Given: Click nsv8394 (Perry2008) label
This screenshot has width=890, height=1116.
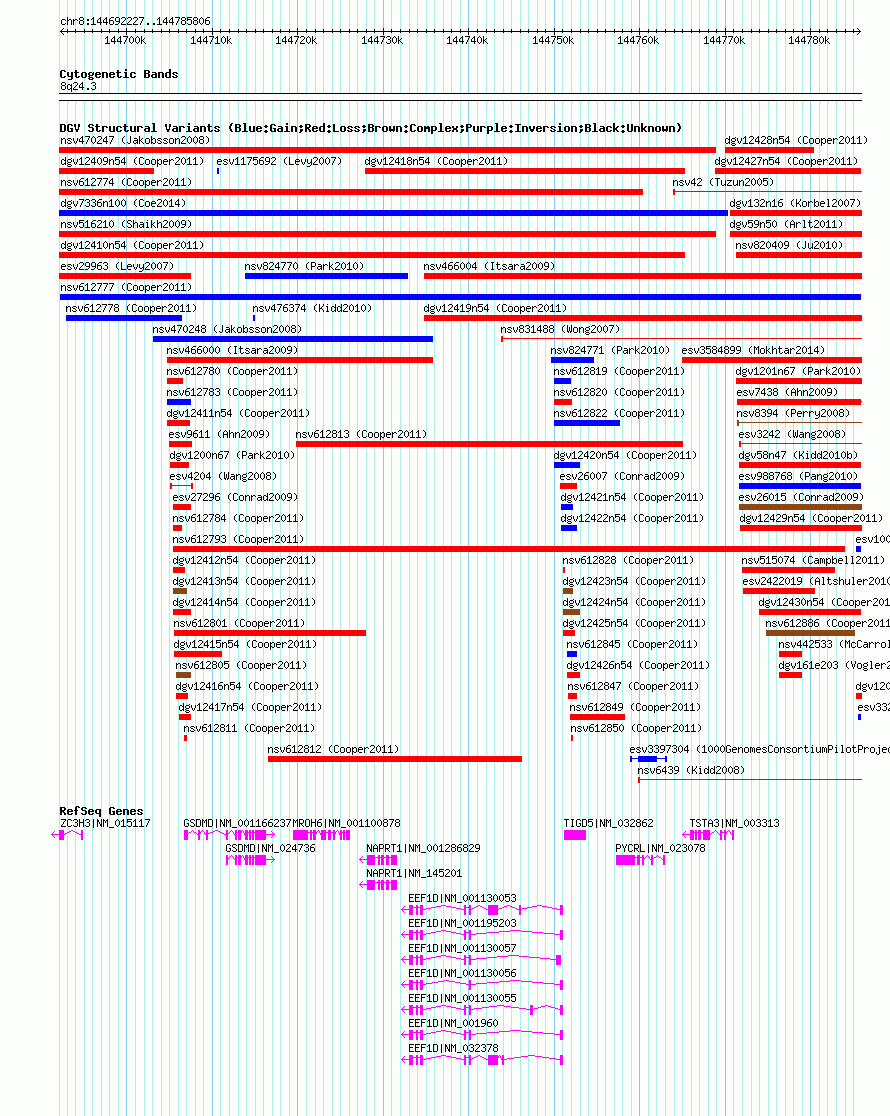Looking at the screenshot, I should point(793,414).
